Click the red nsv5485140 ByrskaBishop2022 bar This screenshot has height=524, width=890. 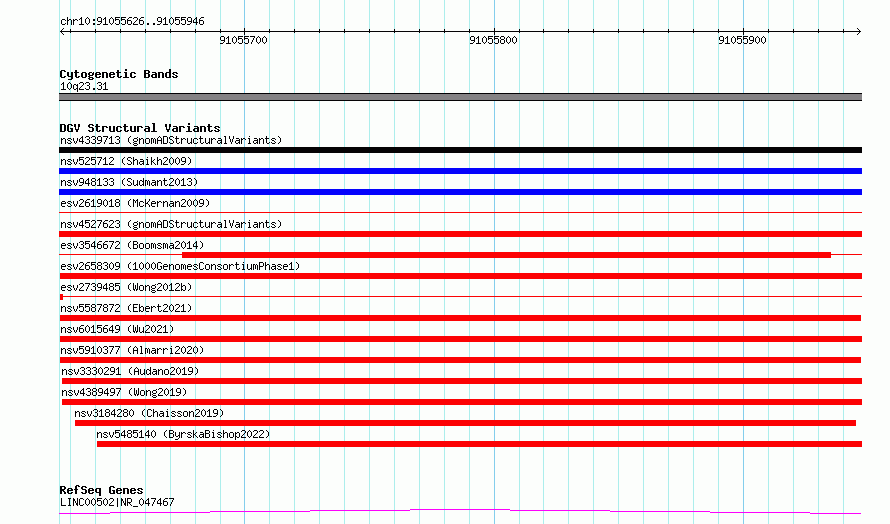[480, 444]
